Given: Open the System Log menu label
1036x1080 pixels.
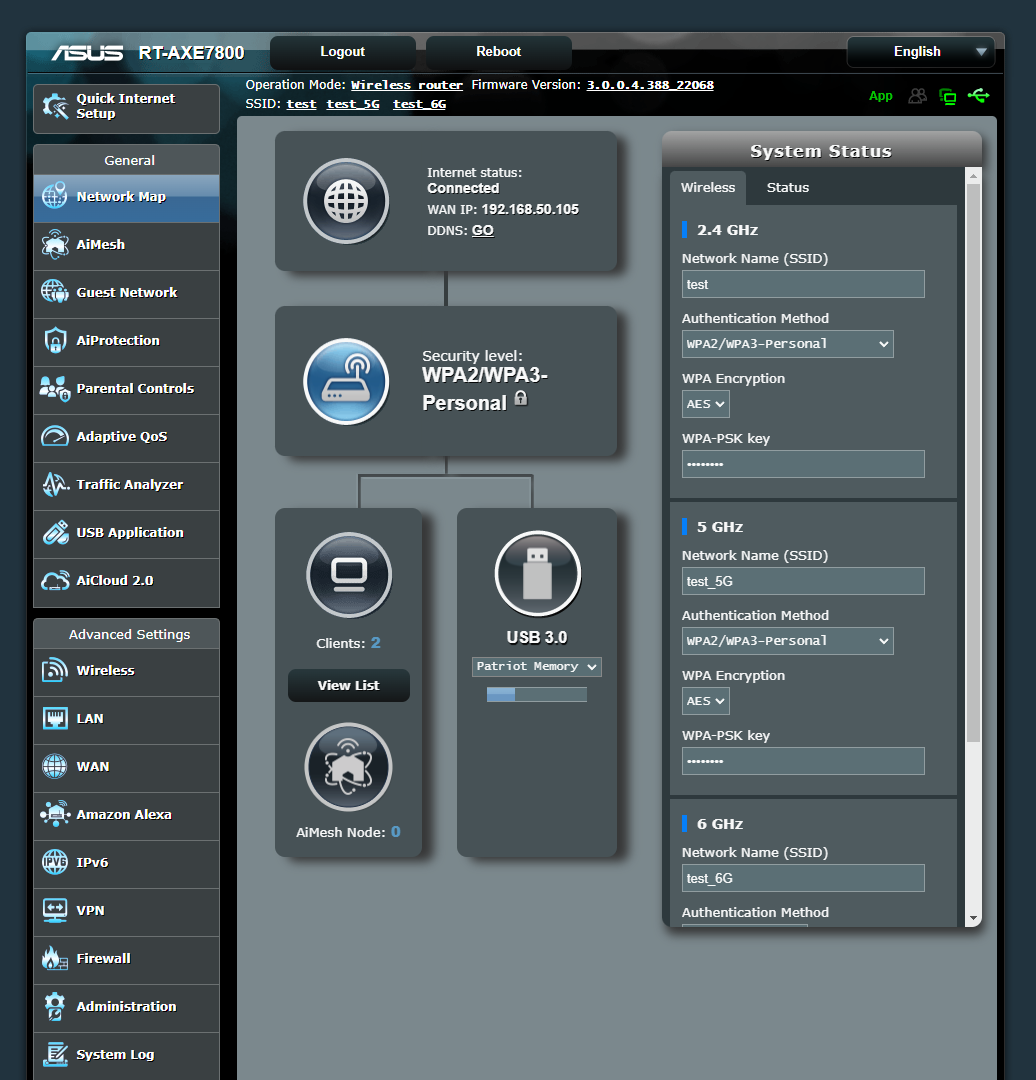Looking at the screenshot, I should pos(115,1055).
